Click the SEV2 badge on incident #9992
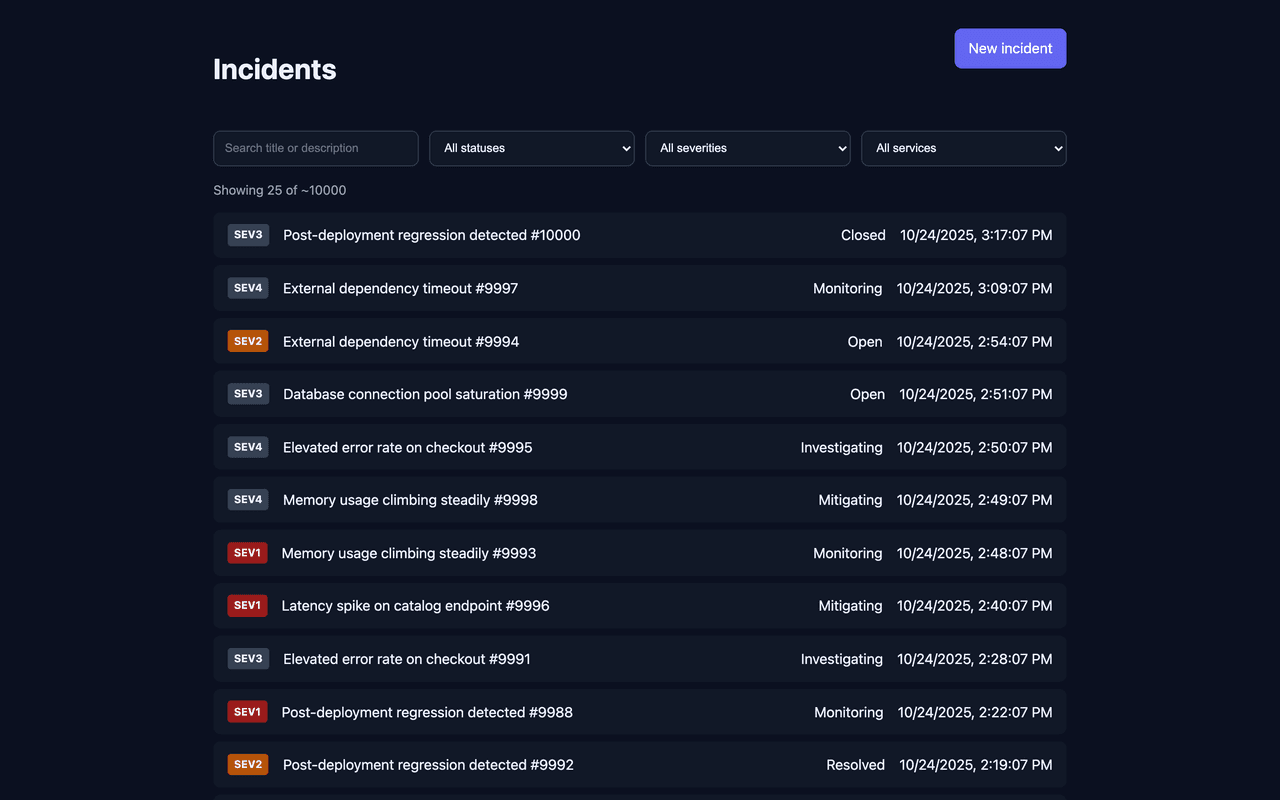The width and height of the screenshot is (1280, 800). point(248,765)
